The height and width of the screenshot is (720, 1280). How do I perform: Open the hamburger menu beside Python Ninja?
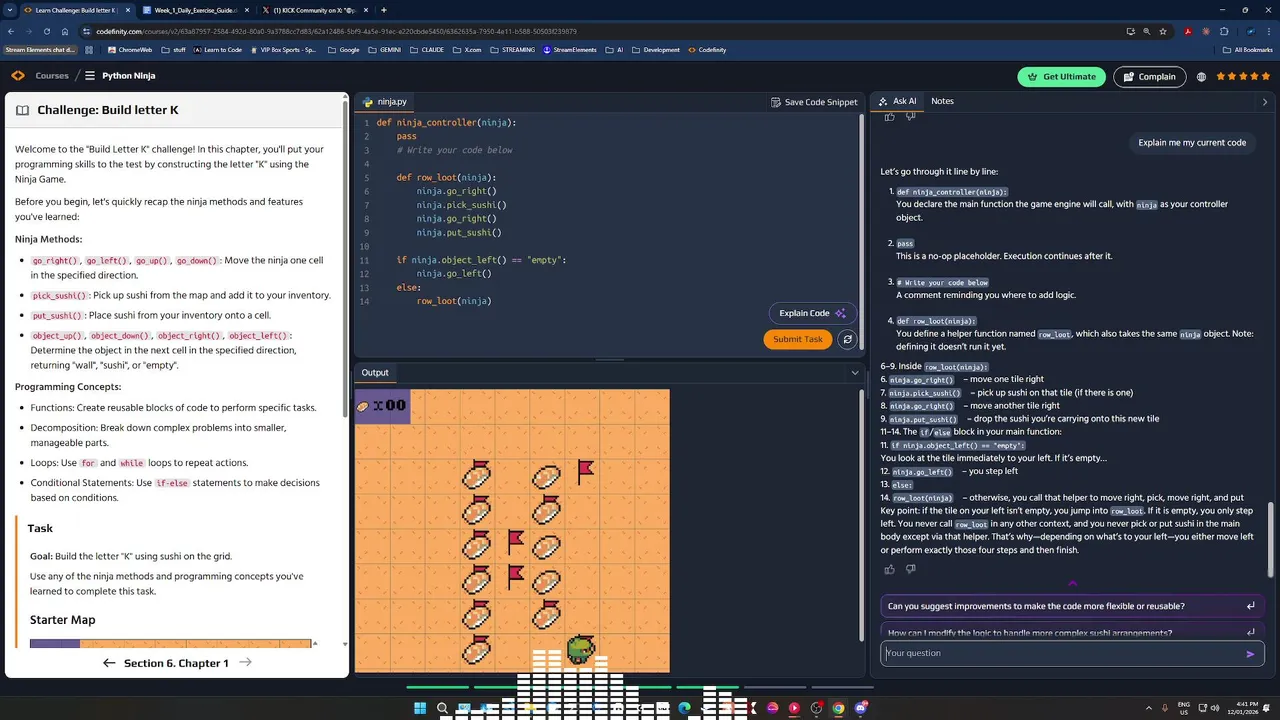(x=89, y=76)
